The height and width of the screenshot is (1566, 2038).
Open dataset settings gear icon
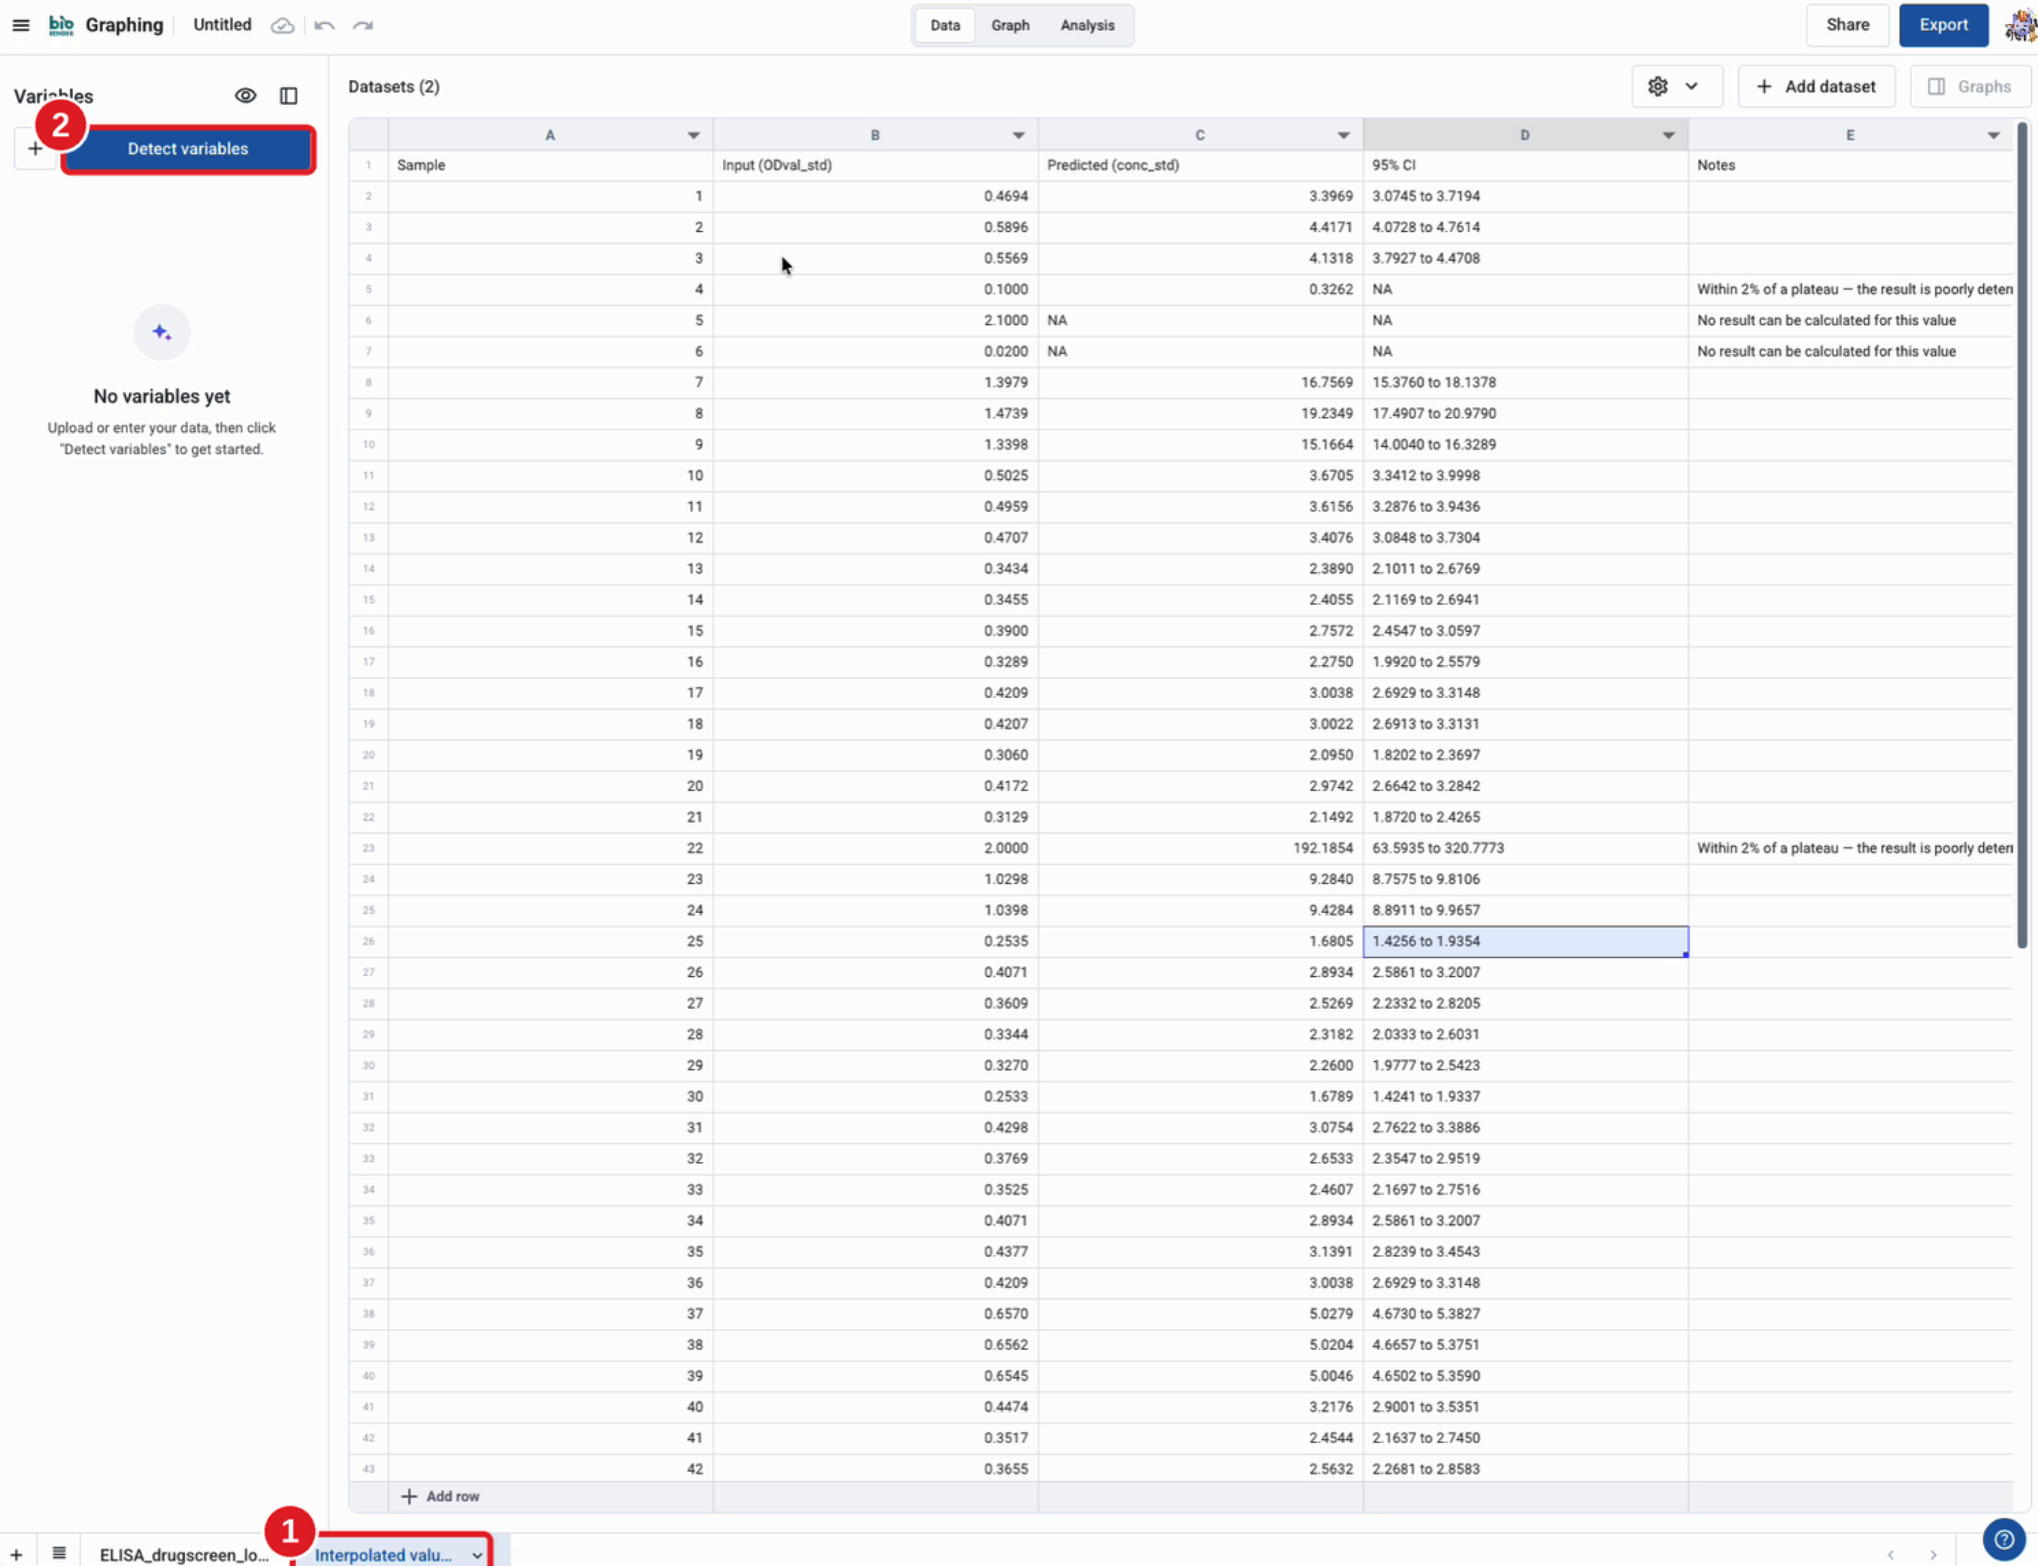(x=1658, y=87)
